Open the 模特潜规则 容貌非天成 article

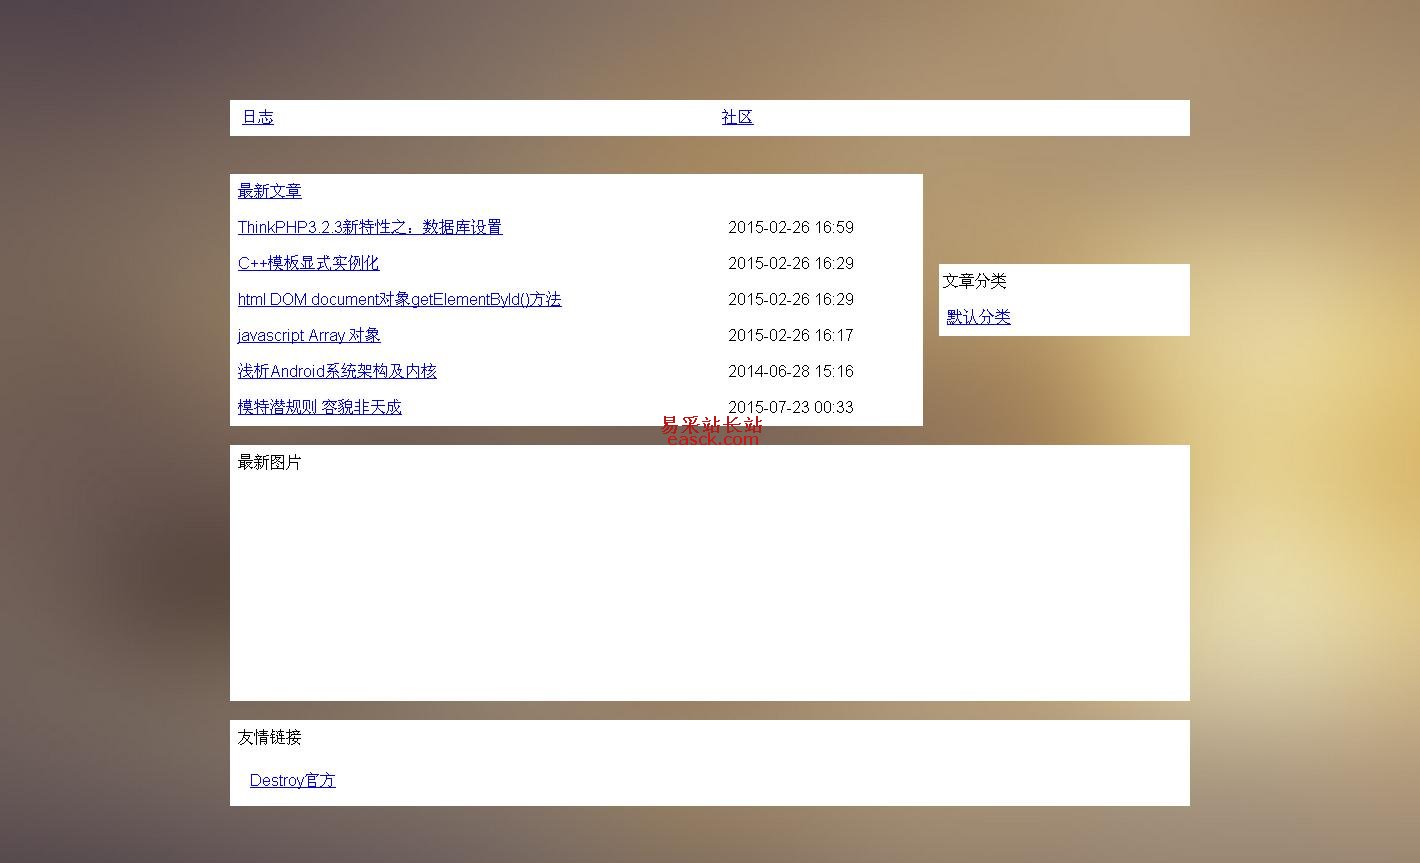tap(319, 407)
